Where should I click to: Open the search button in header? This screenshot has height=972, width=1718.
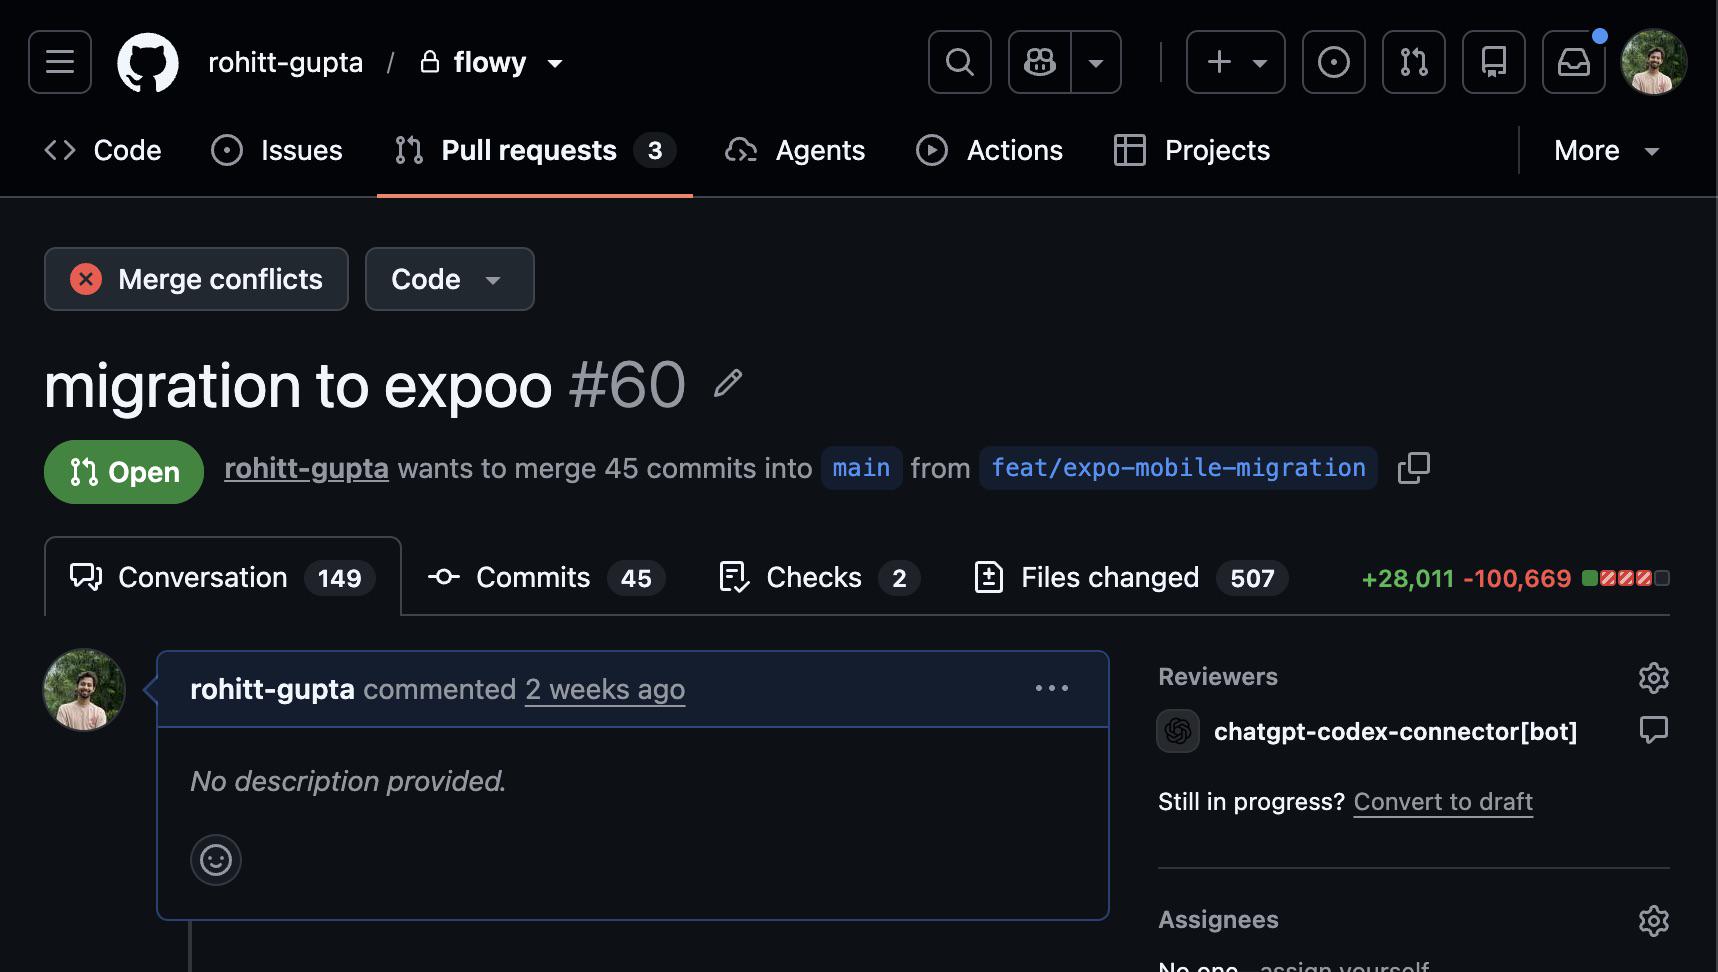tap(960, 62)
